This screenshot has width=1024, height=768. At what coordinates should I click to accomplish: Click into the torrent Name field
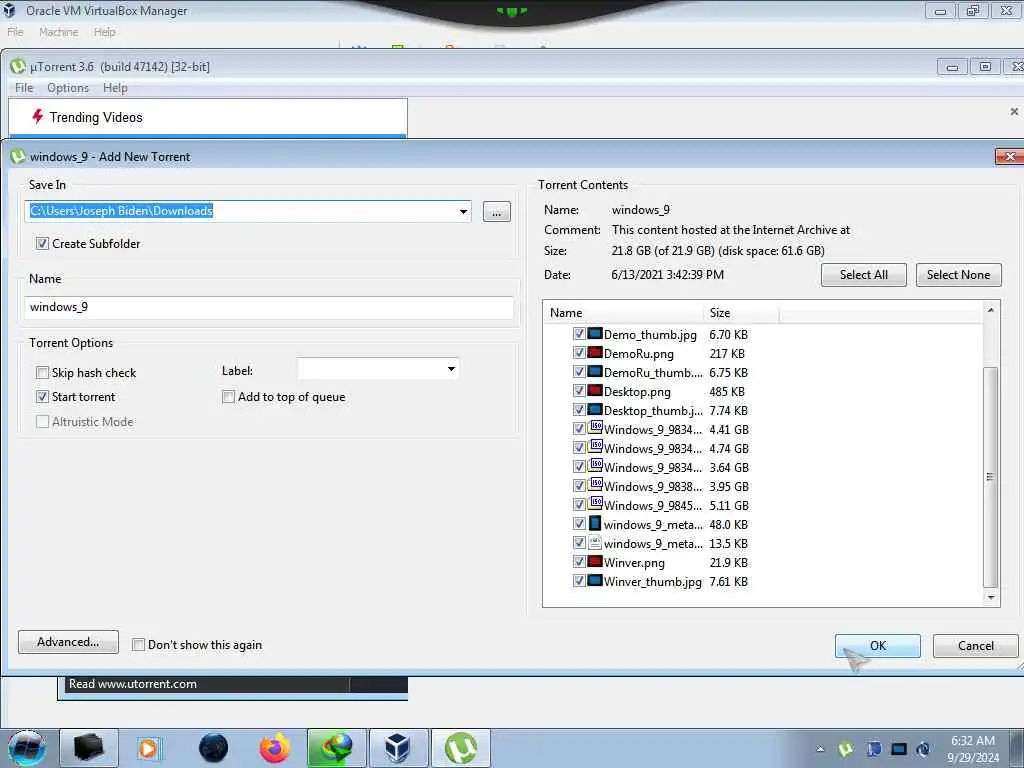pyautogui.click(x=268, y=307)
